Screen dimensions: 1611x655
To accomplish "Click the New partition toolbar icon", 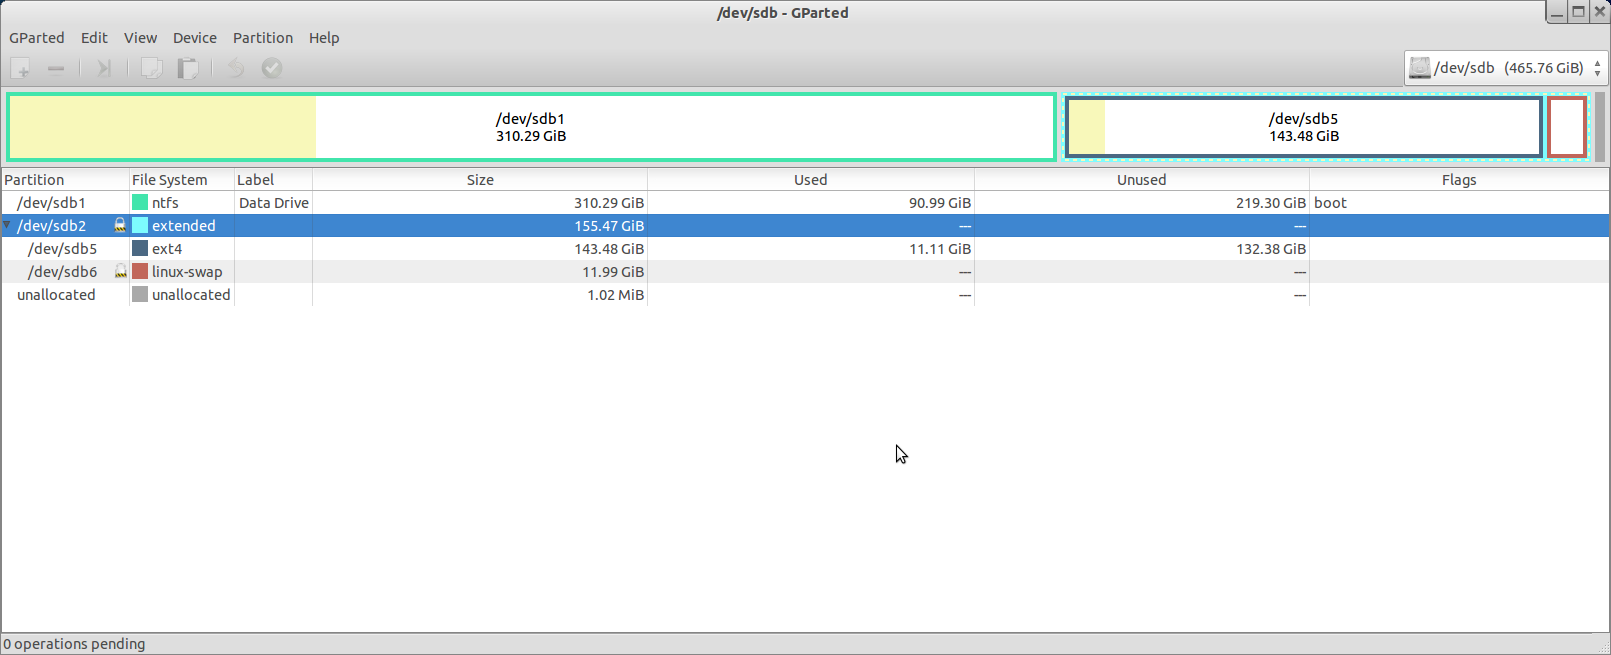I will (x=21, y=68).
